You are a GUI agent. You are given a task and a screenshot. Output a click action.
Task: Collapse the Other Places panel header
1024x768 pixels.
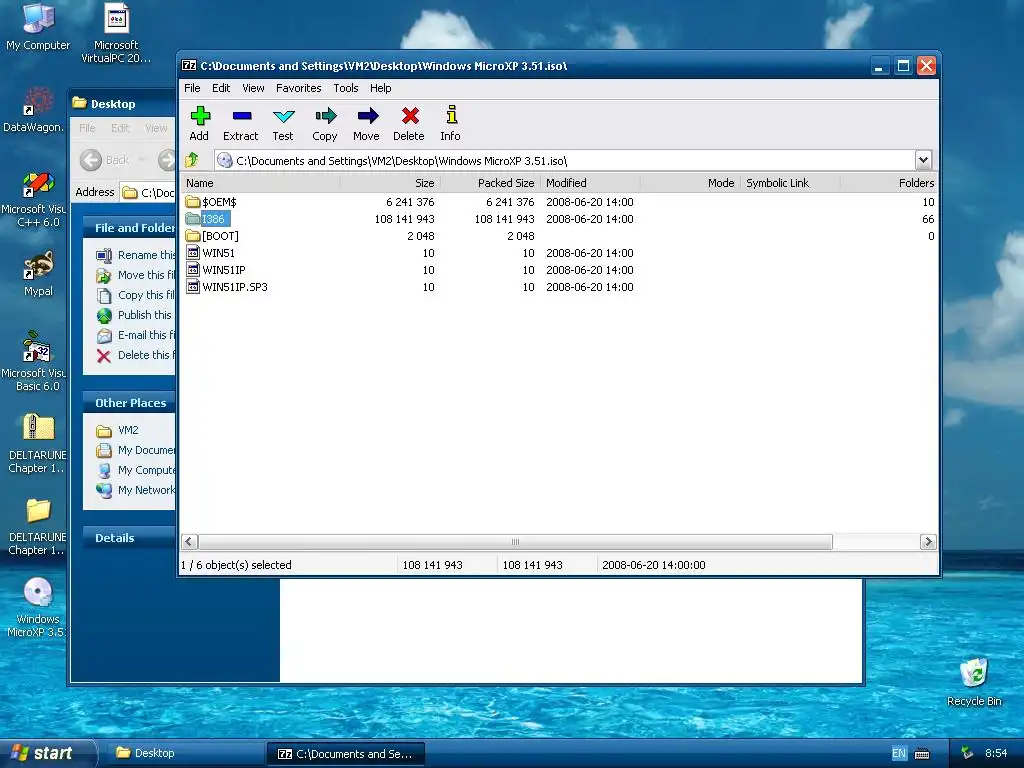click(129, 403)
